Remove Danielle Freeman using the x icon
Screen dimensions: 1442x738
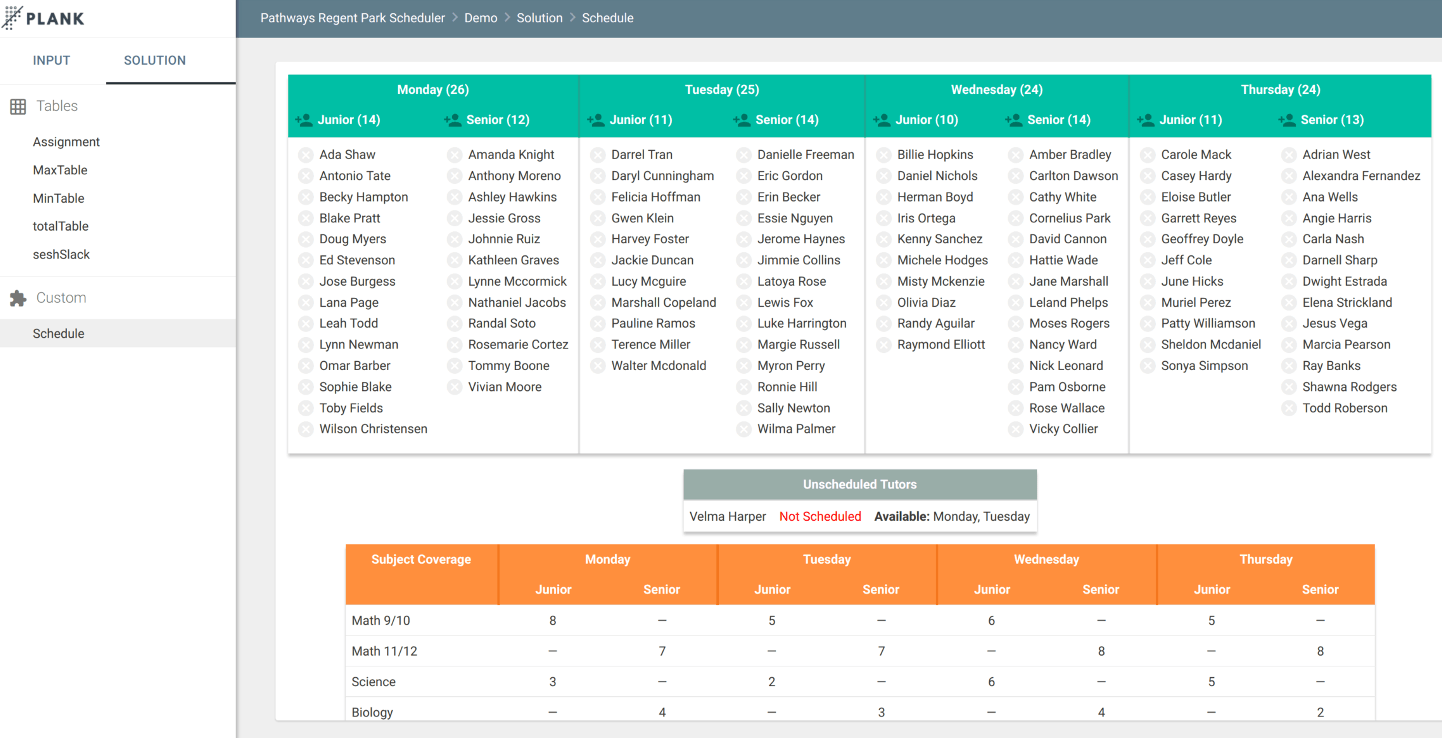click(744, 155)
